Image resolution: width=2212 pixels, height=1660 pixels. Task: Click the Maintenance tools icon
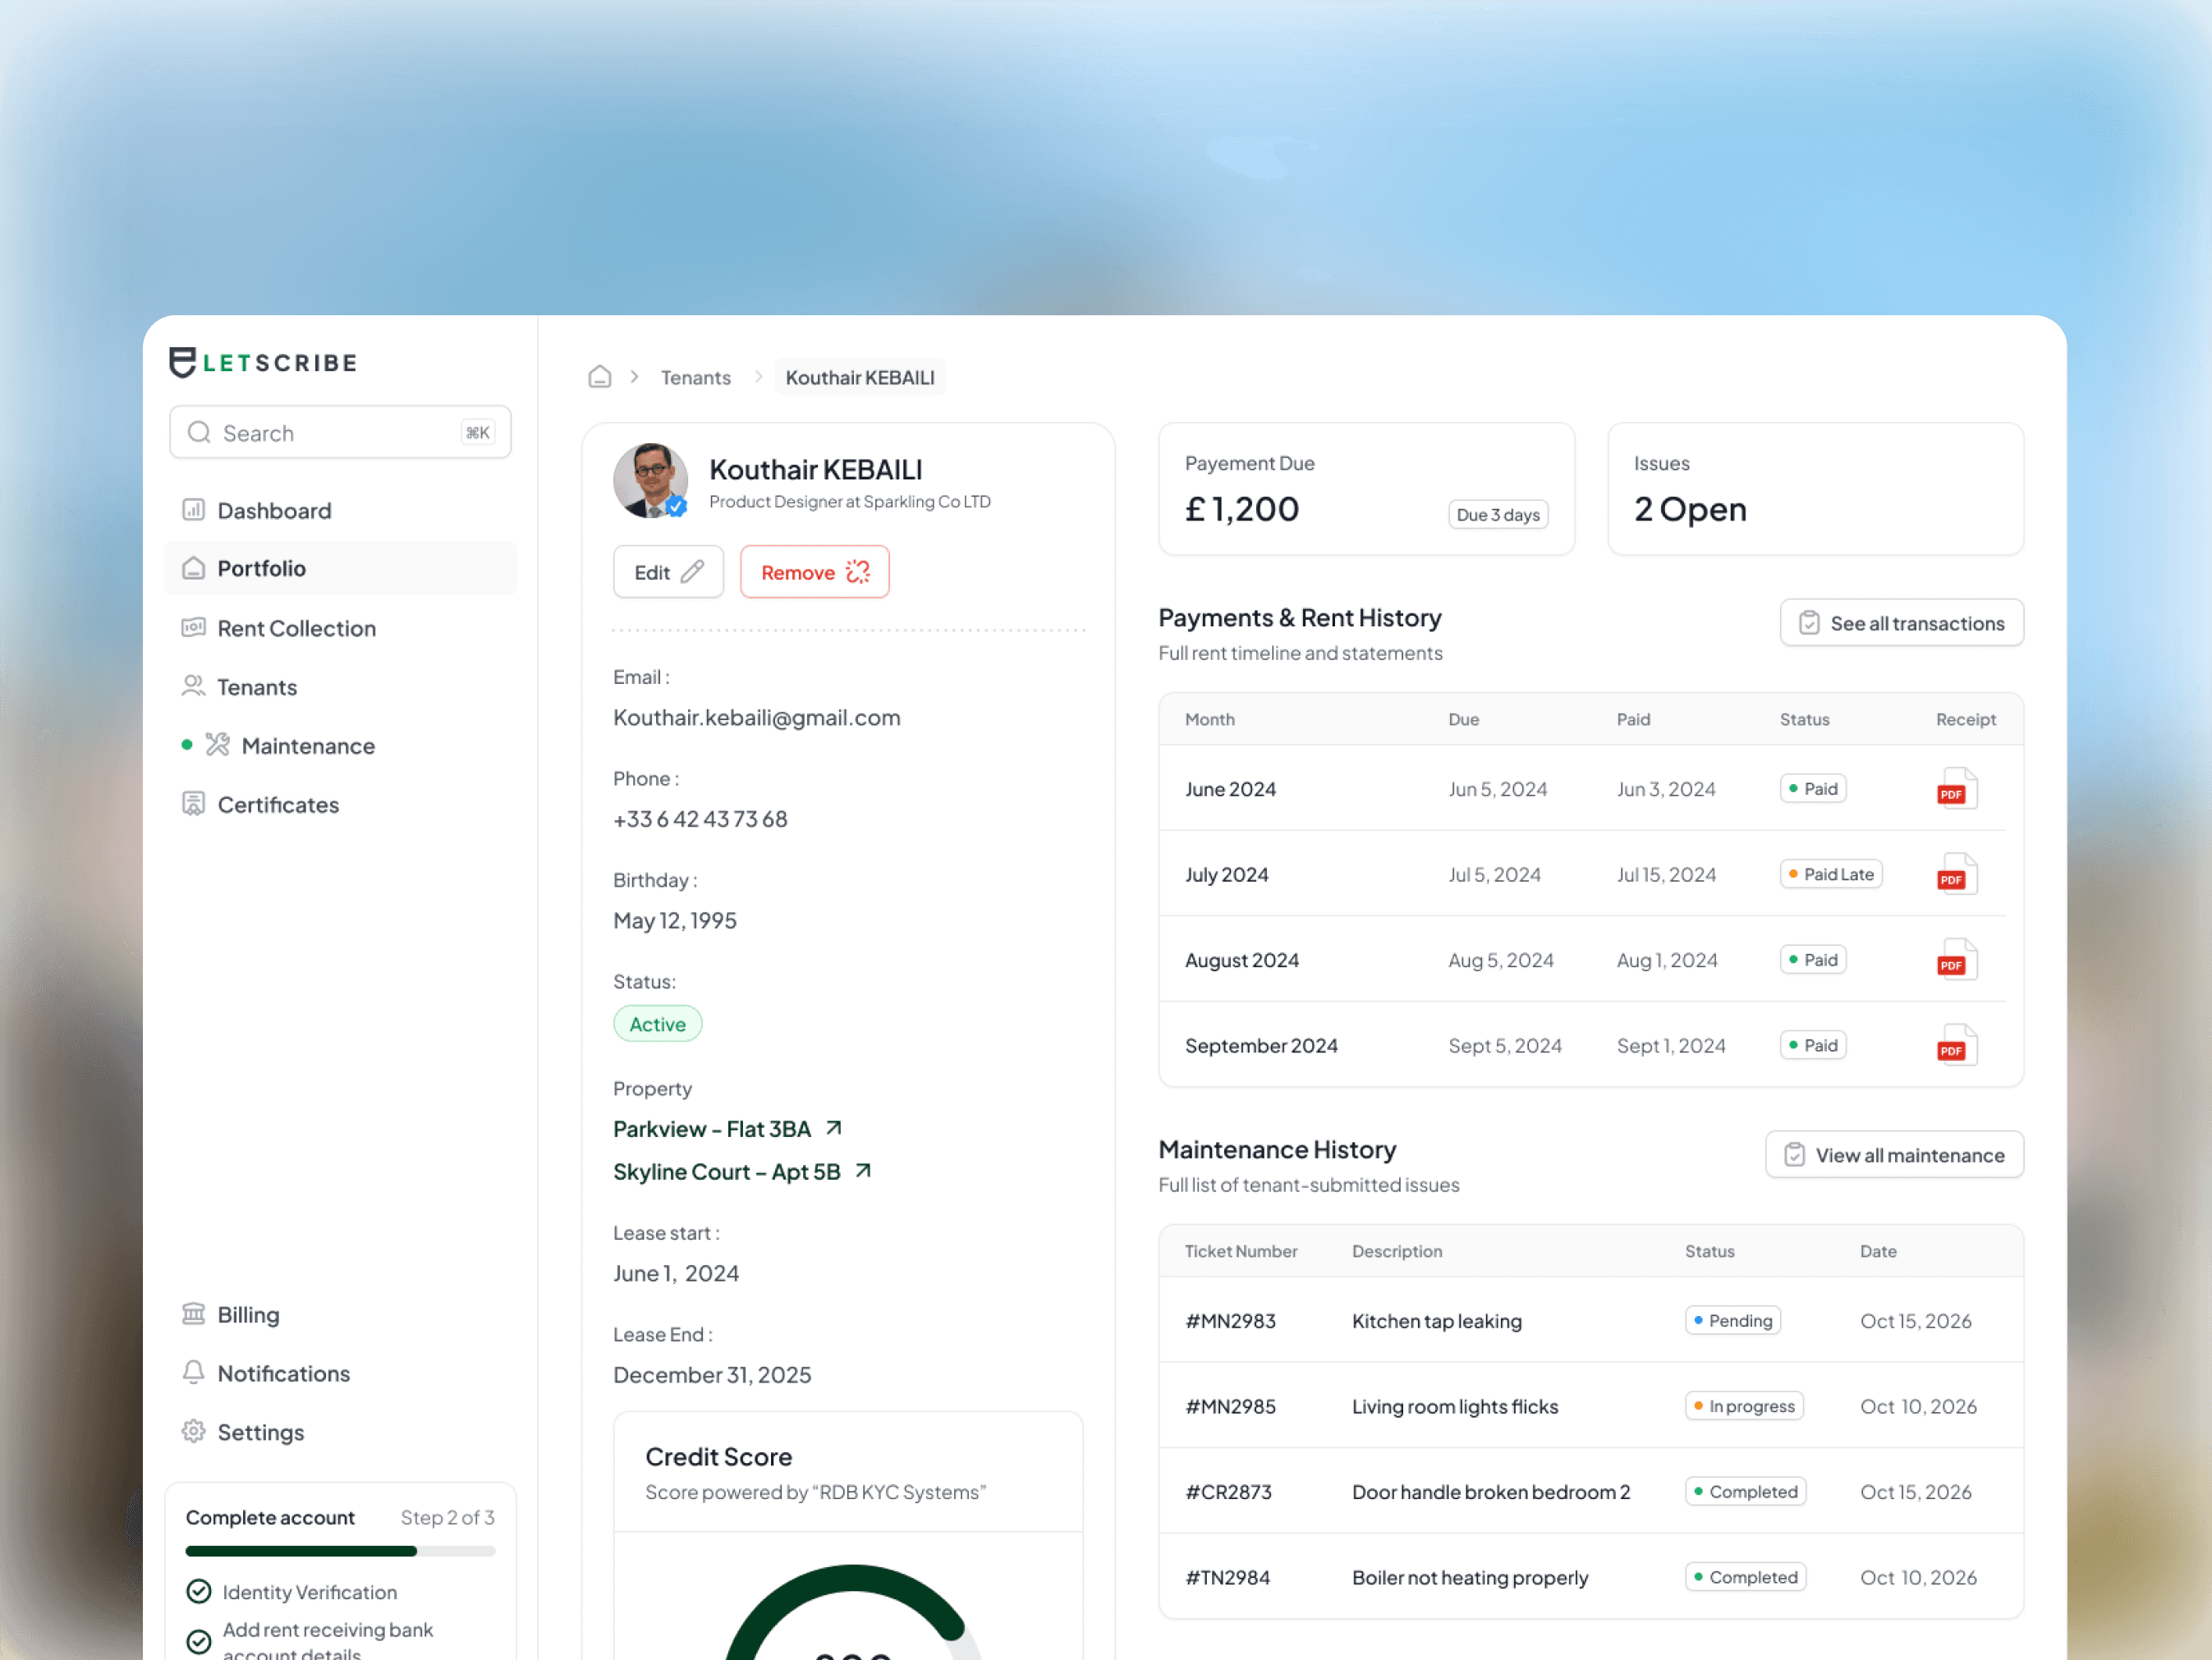pyautogui.click(x=218, y=745)
